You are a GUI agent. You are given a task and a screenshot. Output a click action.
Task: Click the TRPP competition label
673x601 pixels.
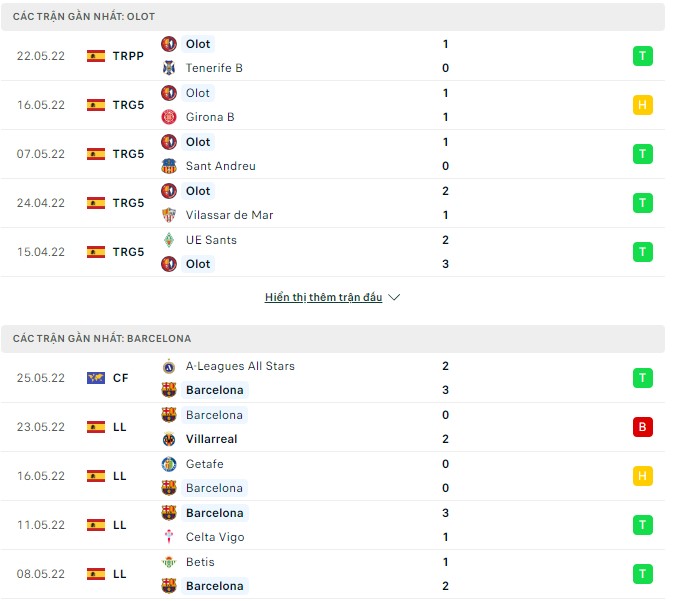tap(128, 56)
